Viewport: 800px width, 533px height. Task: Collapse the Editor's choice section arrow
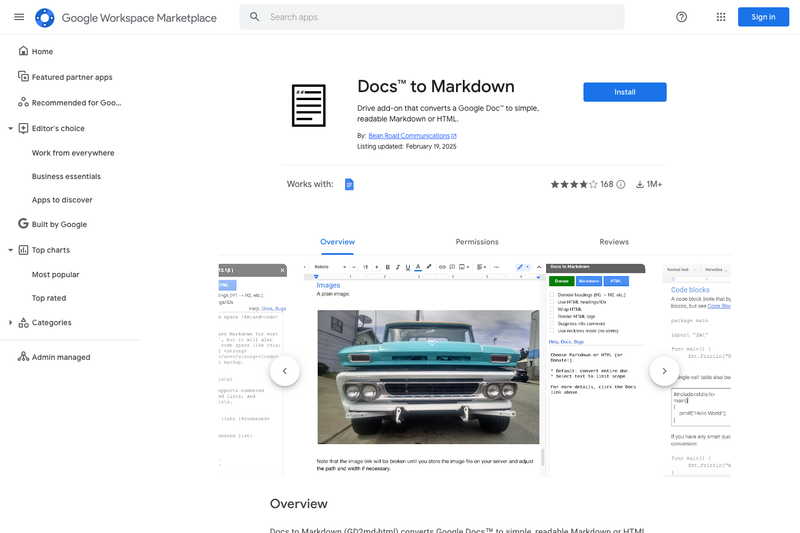click(10, 128)
